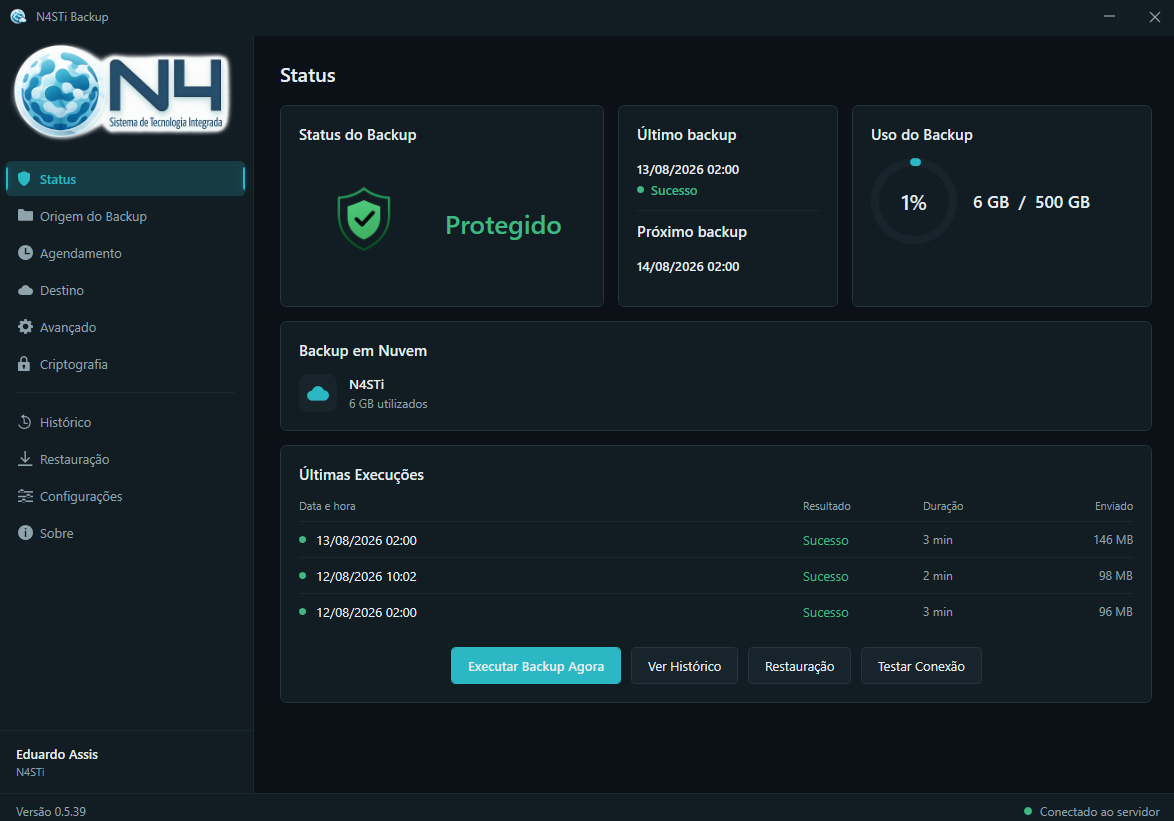Click the 13/08/2026 02:00 last backup date
The height and width of the screenshot is (821, 1174).
click(x=688, y=169)
